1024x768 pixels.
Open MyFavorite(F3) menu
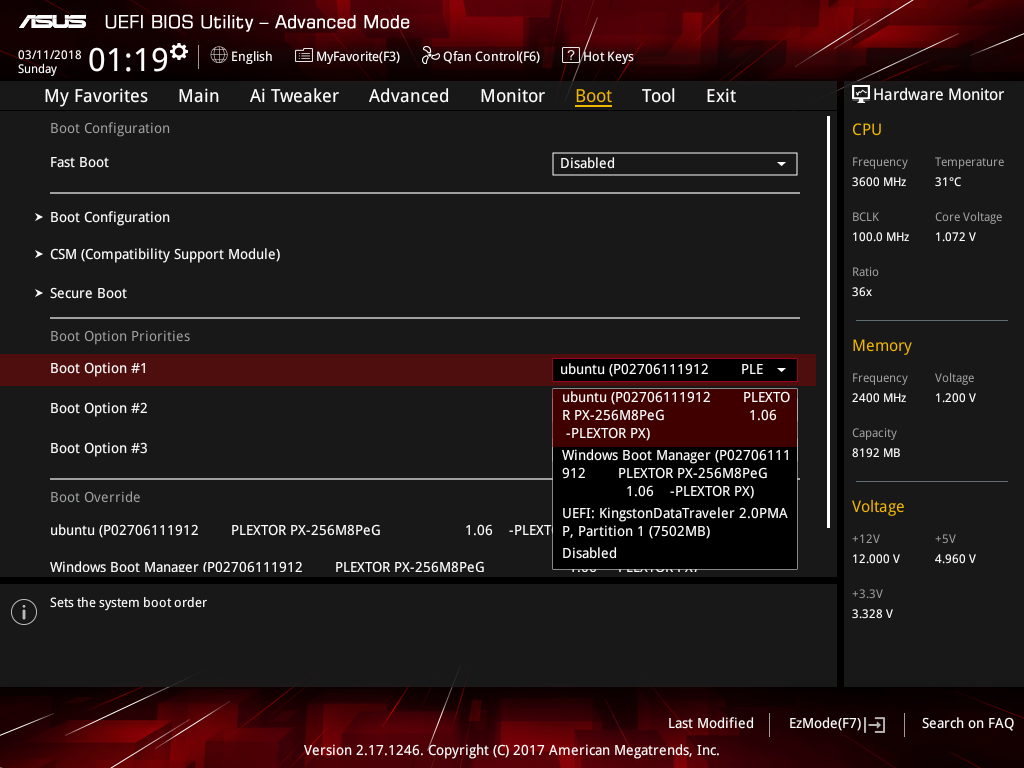coord(347,56)
